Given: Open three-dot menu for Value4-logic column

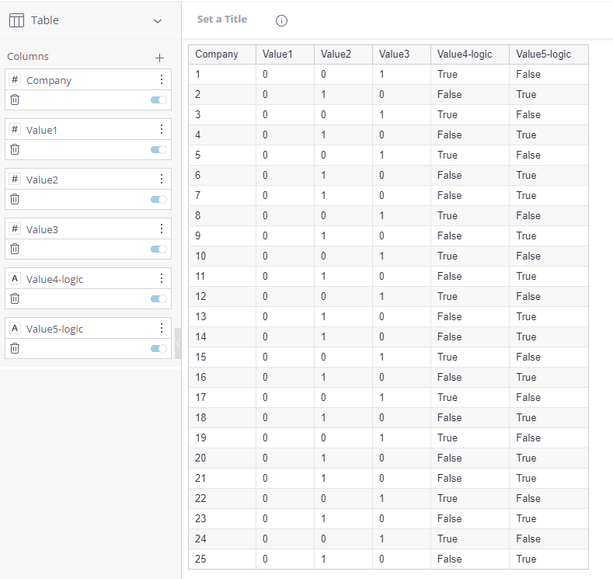Looking at the screenshot, I should pos(161,279).
